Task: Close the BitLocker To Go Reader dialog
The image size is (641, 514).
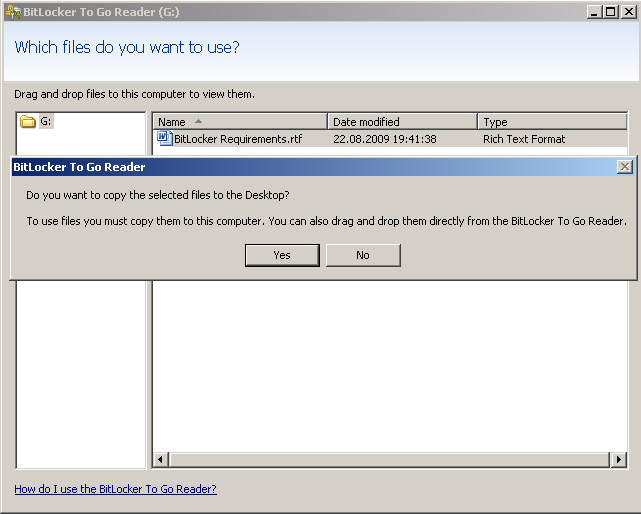Action: point(625,167)
